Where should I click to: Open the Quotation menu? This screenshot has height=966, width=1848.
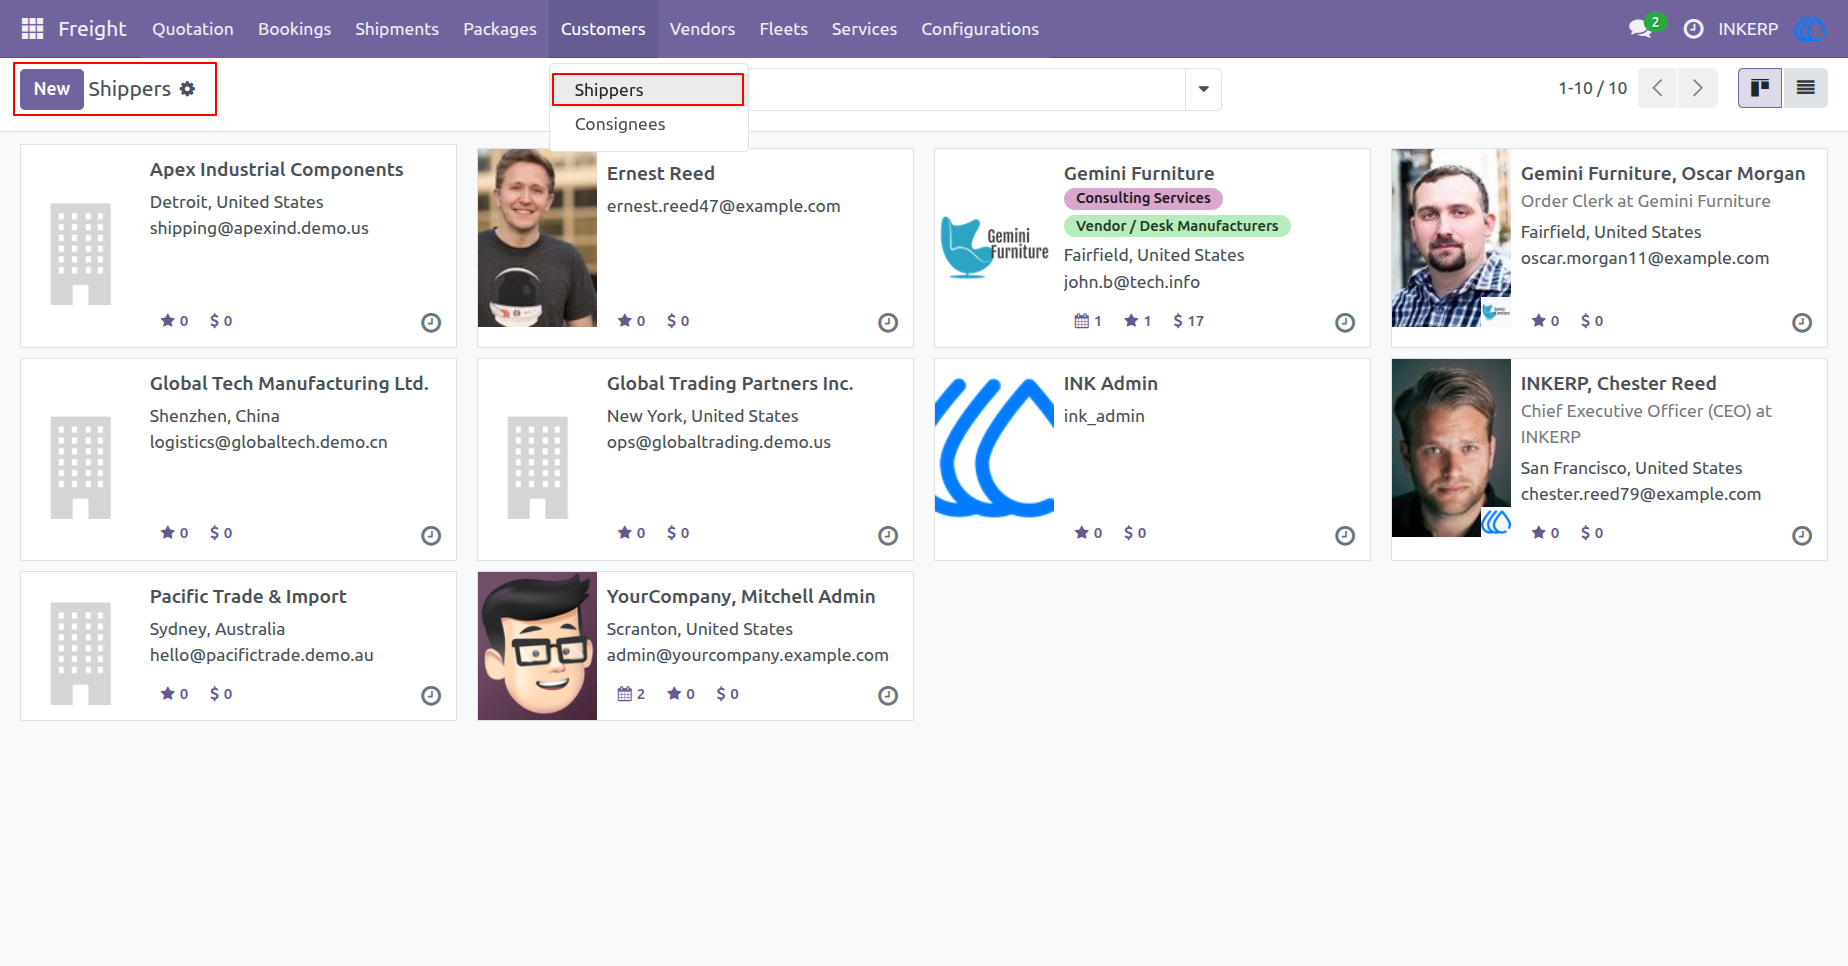[193, 29]
